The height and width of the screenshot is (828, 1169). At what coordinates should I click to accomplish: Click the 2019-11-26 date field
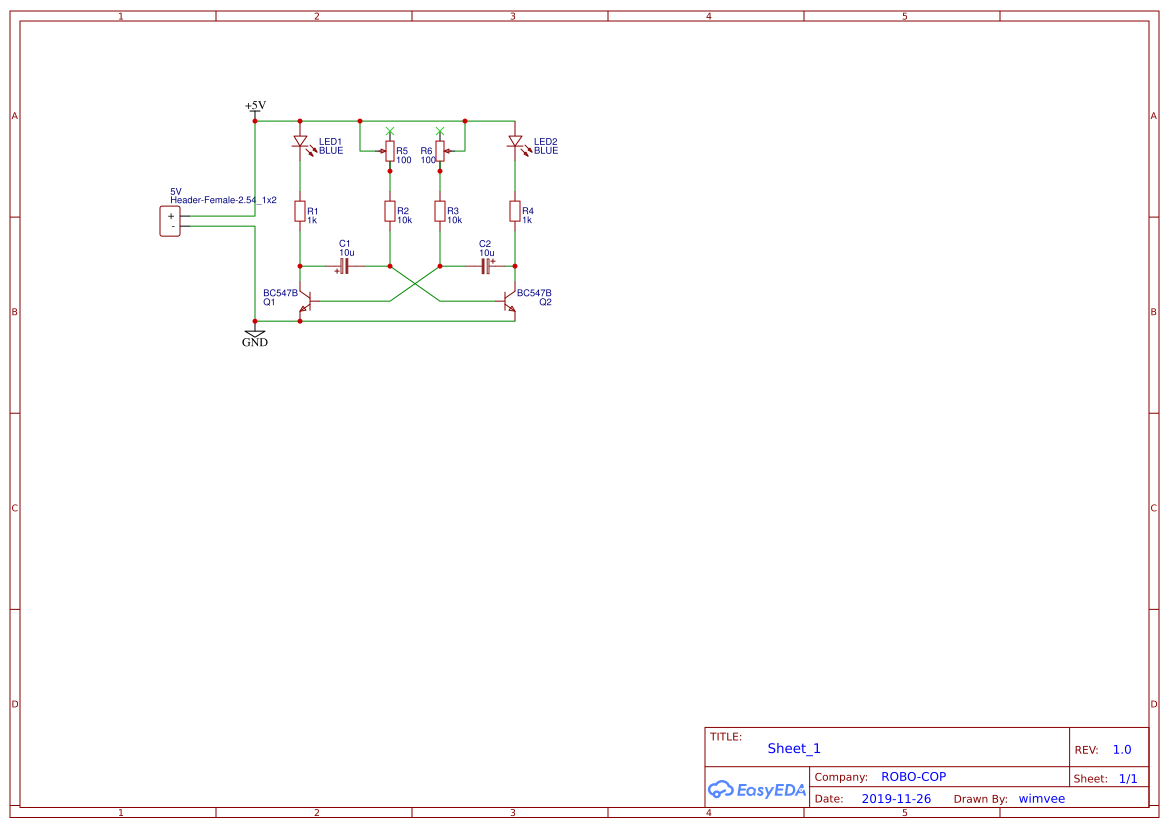(x=896, y=799)
